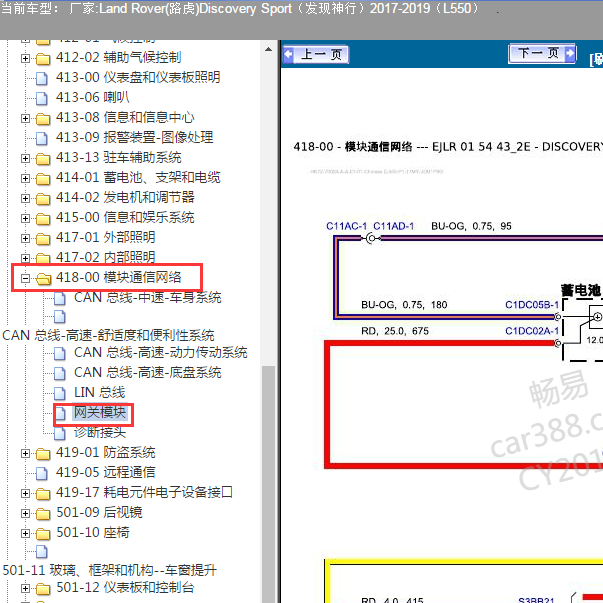The image size is (603, 603).
Task: Expand the 415-00 信息和娱乐系统 node
Action: [x=25, y=218]
